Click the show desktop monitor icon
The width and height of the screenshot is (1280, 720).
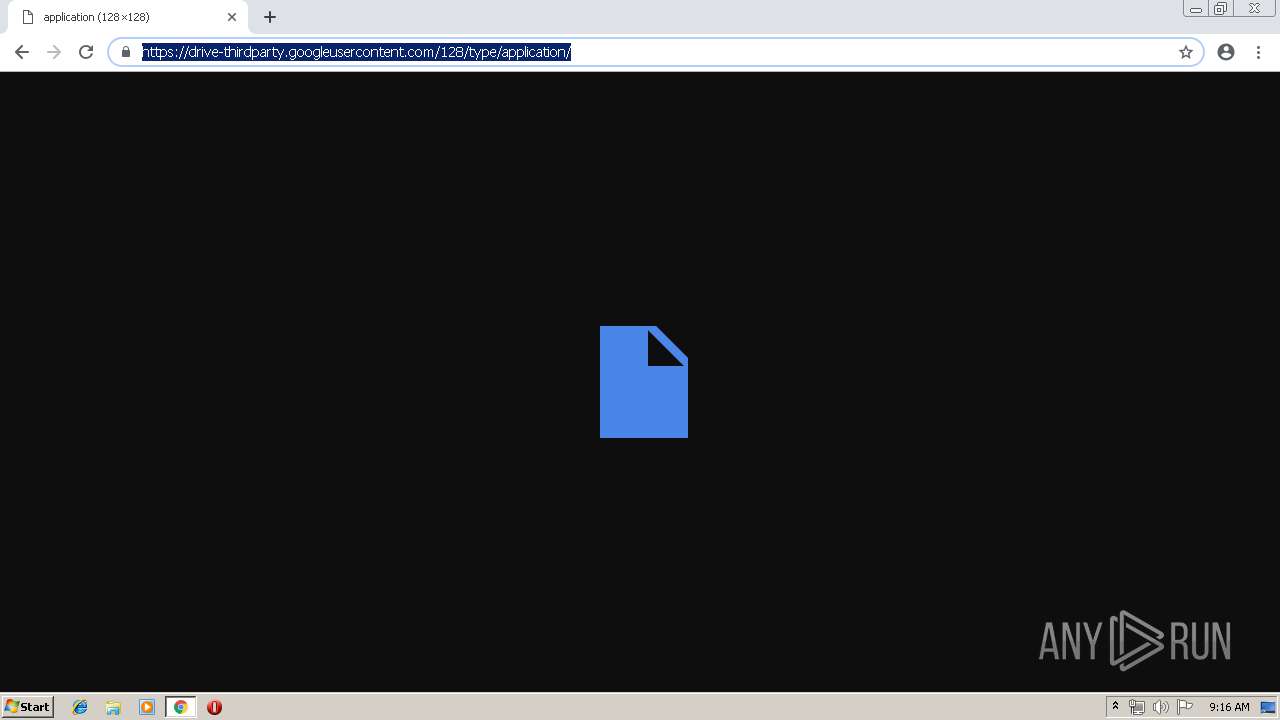[x=1268, y=707]
